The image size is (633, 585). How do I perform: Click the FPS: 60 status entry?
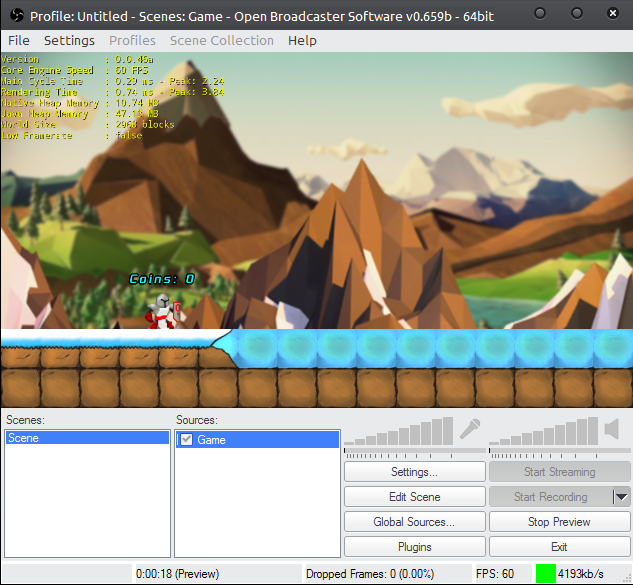[x=495, y=574]
